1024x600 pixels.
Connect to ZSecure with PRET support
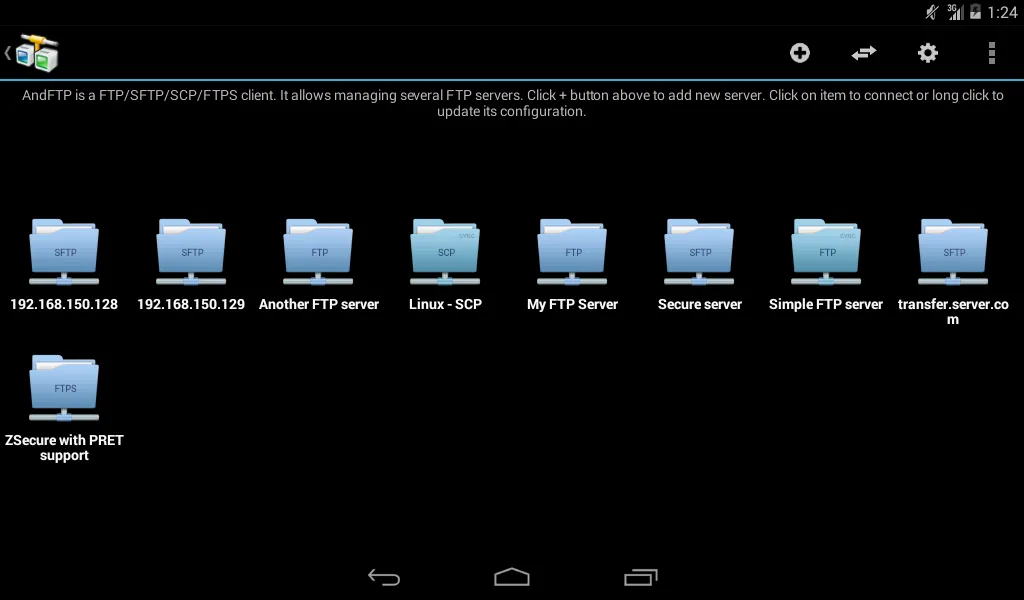(x=64, y=385)
